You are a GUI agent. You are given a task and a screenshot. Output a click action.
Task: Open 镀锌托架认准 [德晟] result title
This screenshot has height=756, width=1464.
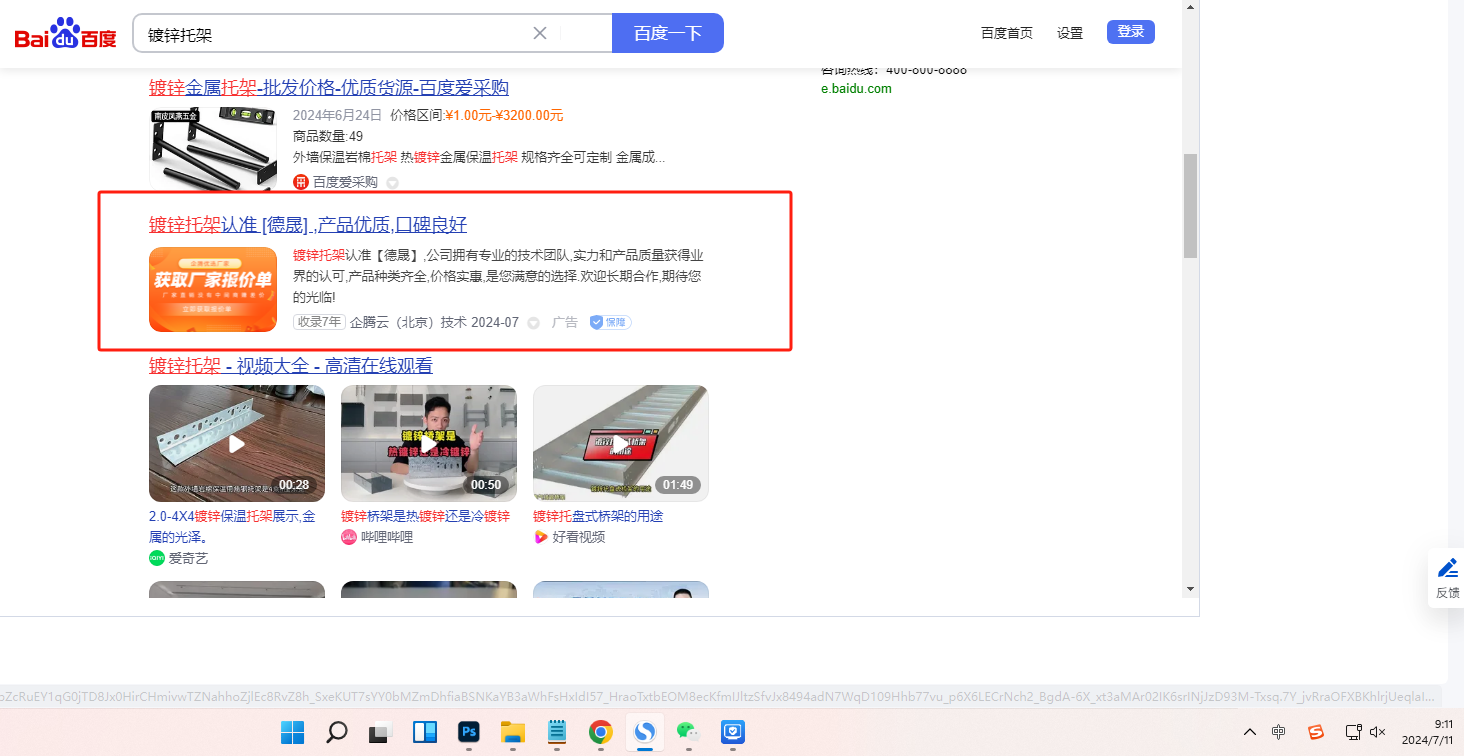point(308,224)
